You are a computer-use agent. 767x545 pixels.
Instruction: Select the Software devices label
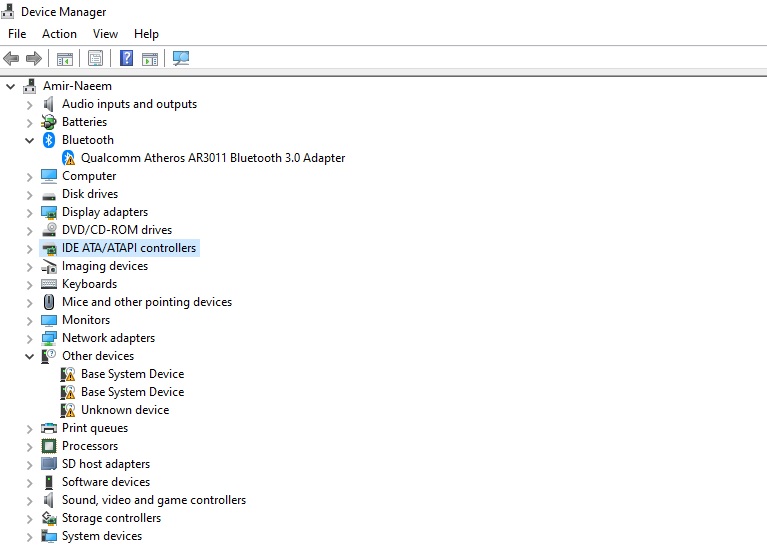[x=106, y=482]
